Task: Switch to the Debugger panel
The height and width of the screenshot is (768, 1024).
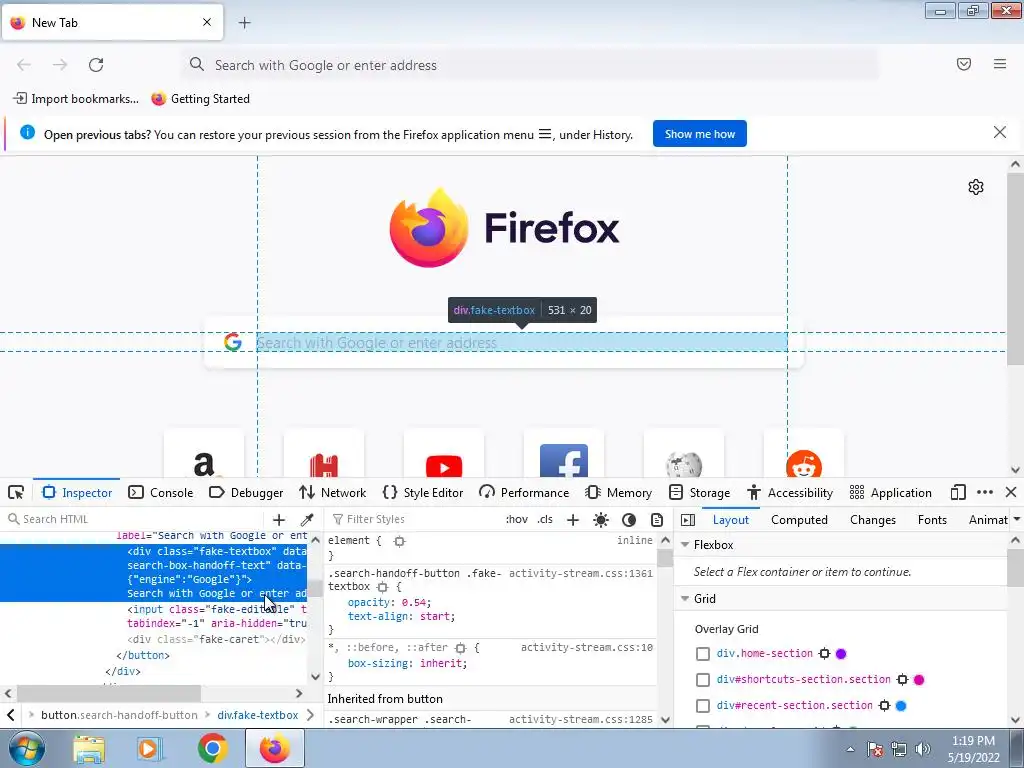Action: [x=246, y=492]
